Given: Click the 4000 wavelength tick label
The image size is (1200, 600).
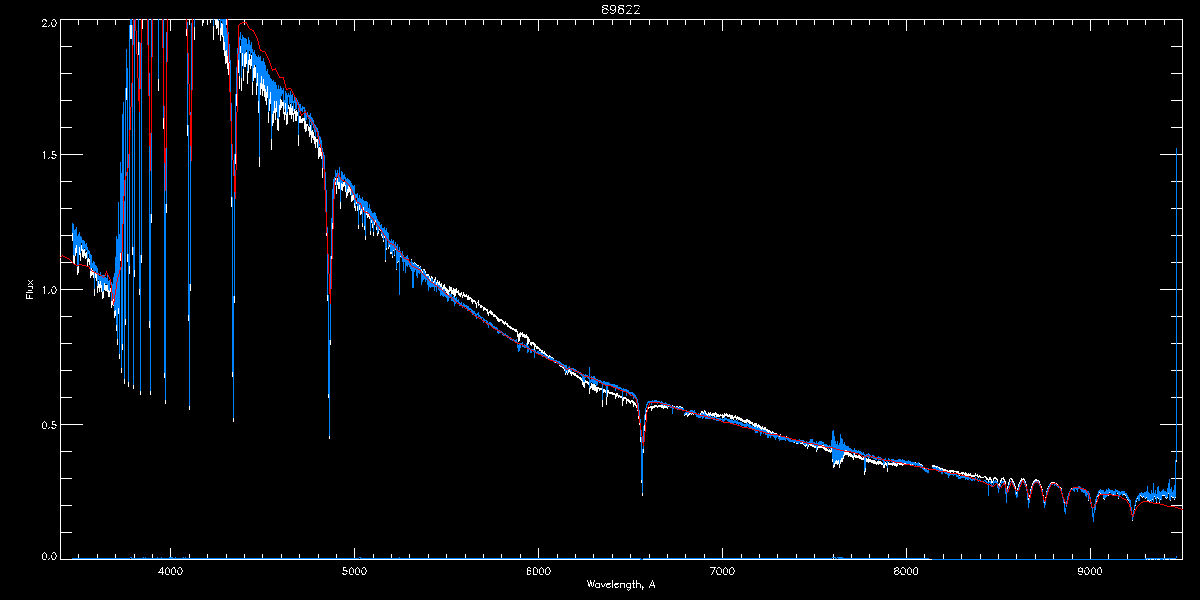Looking at the screenshot, I should coord(171,571).
